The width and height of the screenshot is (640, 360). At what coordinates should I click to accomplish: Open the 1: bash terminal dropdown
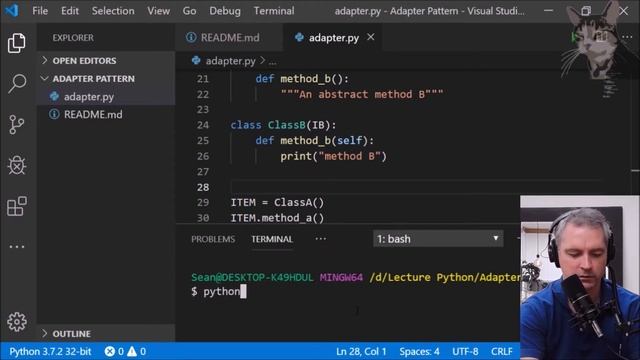coord(438,239)
